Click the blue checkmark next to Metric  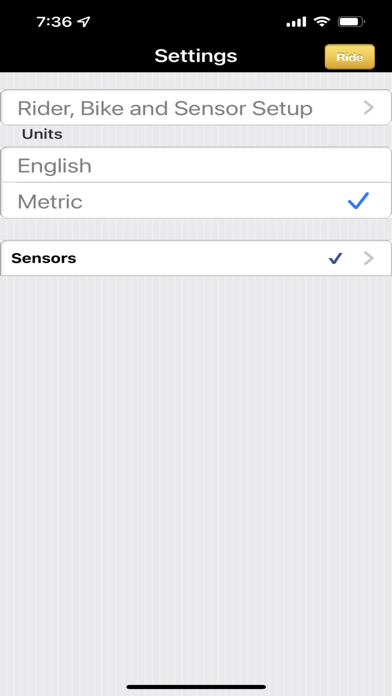(358, 201)
